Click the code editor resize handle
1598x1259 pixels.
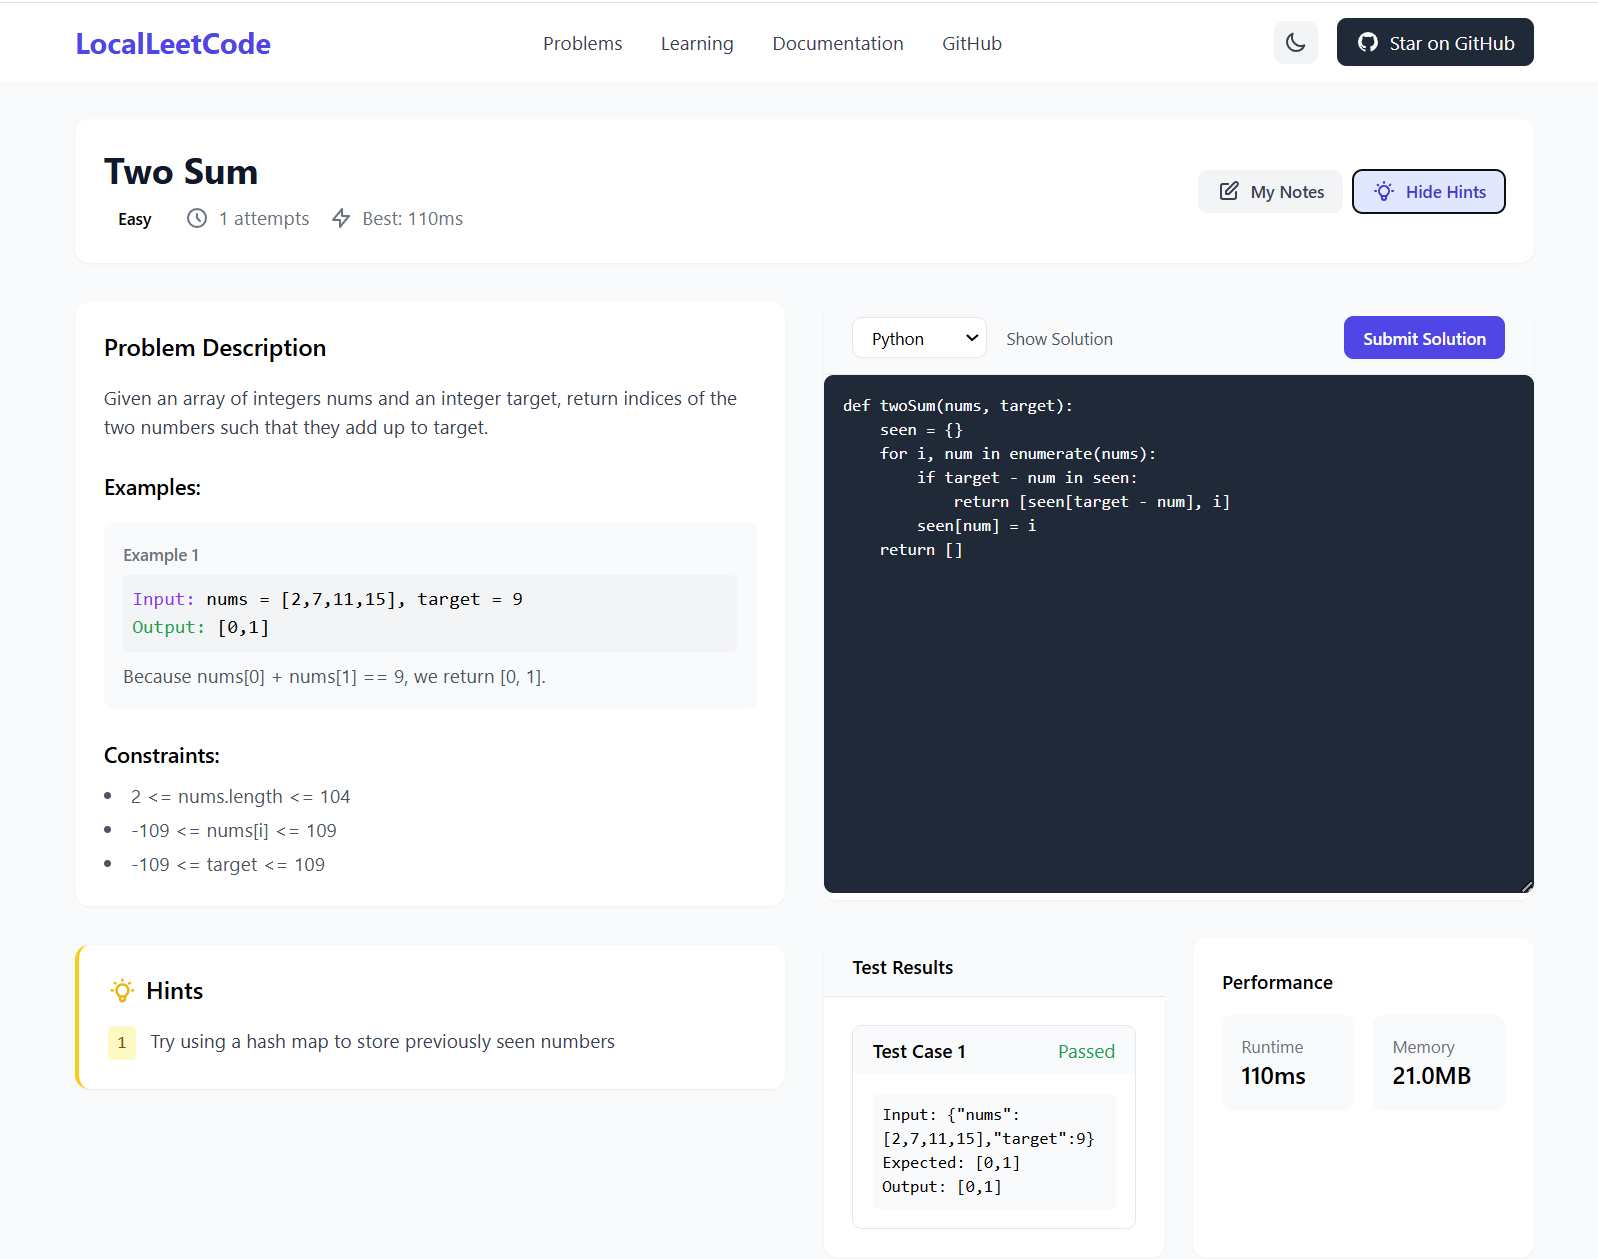tap(1527, 886)
